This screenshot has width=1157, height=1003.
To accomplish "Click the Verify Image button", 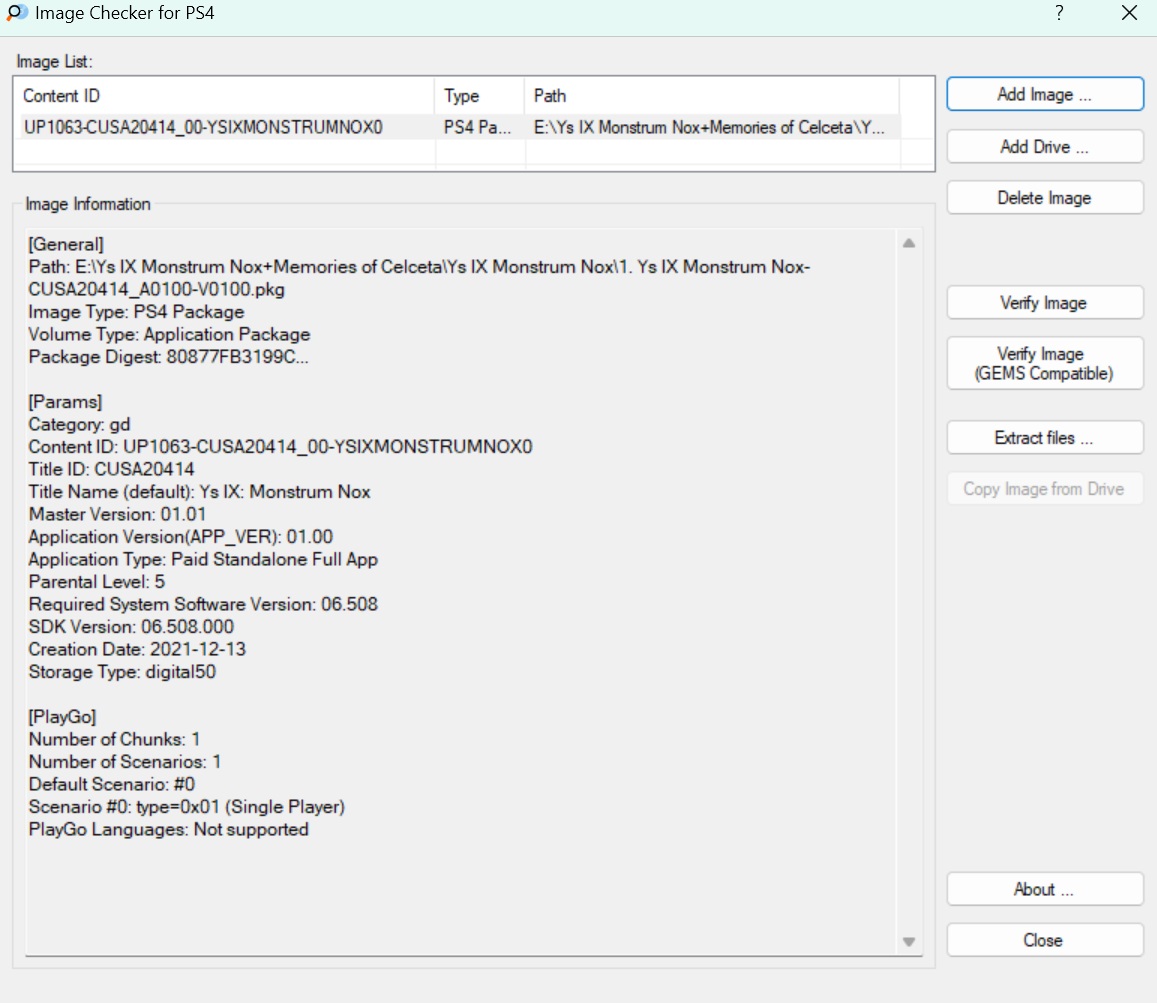I will (x=1044, y=303).
